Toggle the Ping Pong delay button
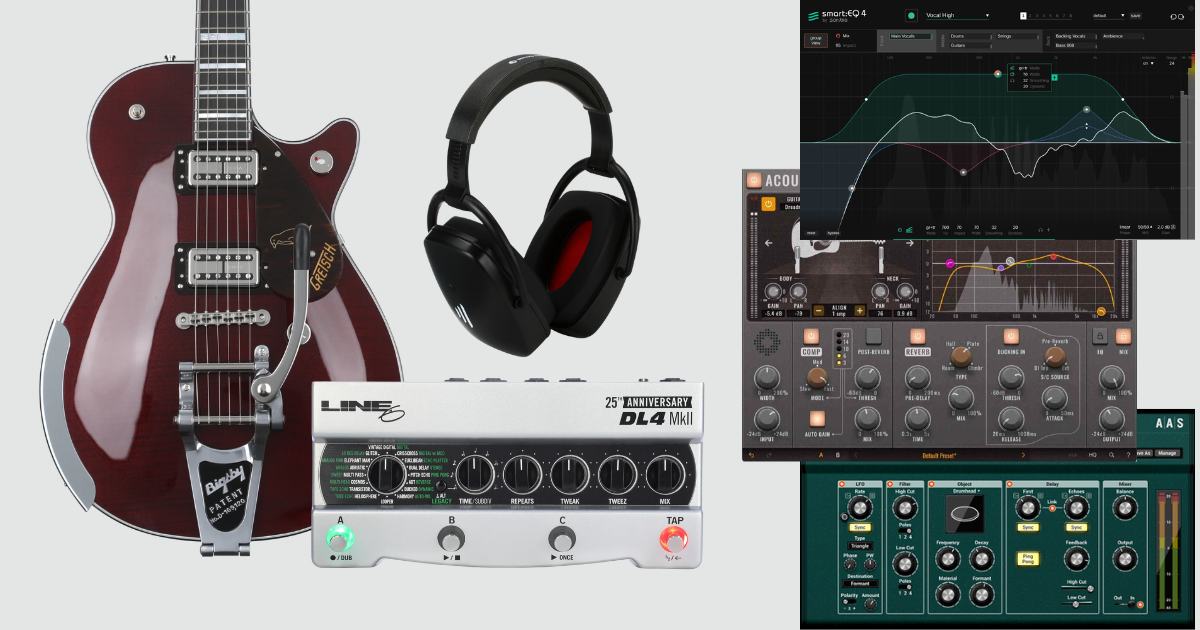 click(1028, 559)
